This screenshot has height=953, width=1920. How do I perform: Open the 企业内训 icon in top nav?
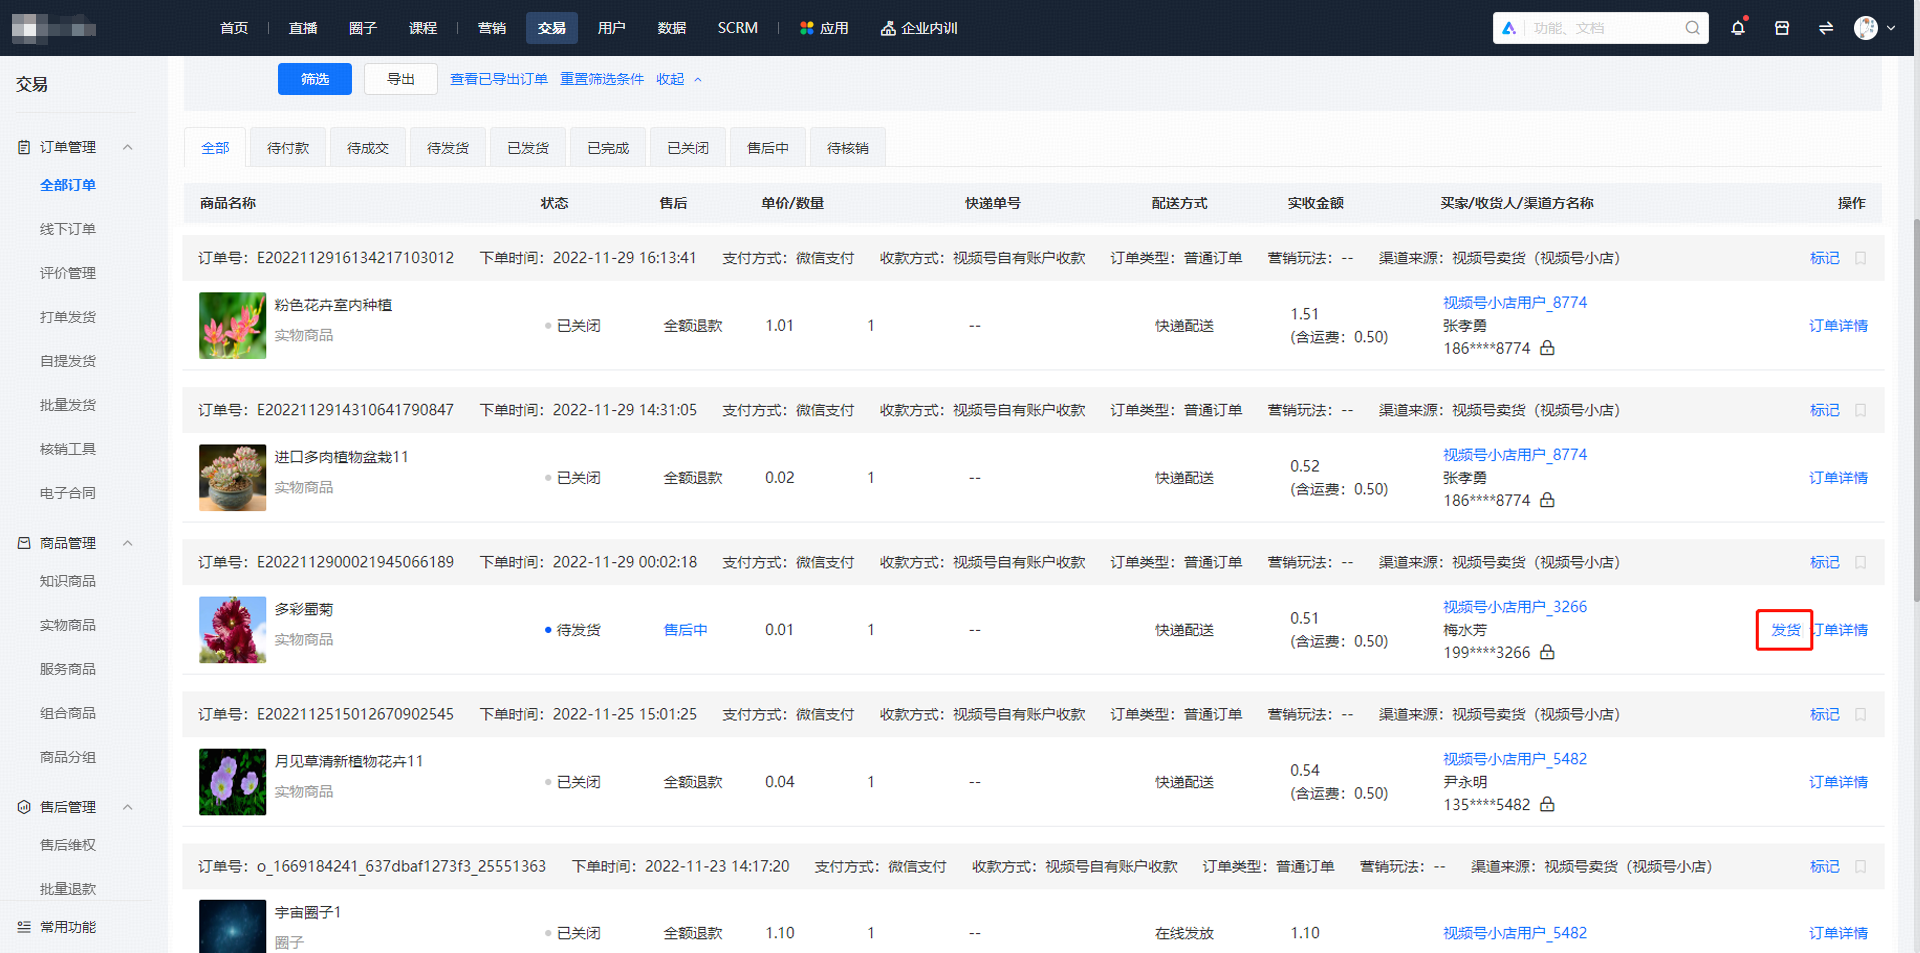coord(887,28)
